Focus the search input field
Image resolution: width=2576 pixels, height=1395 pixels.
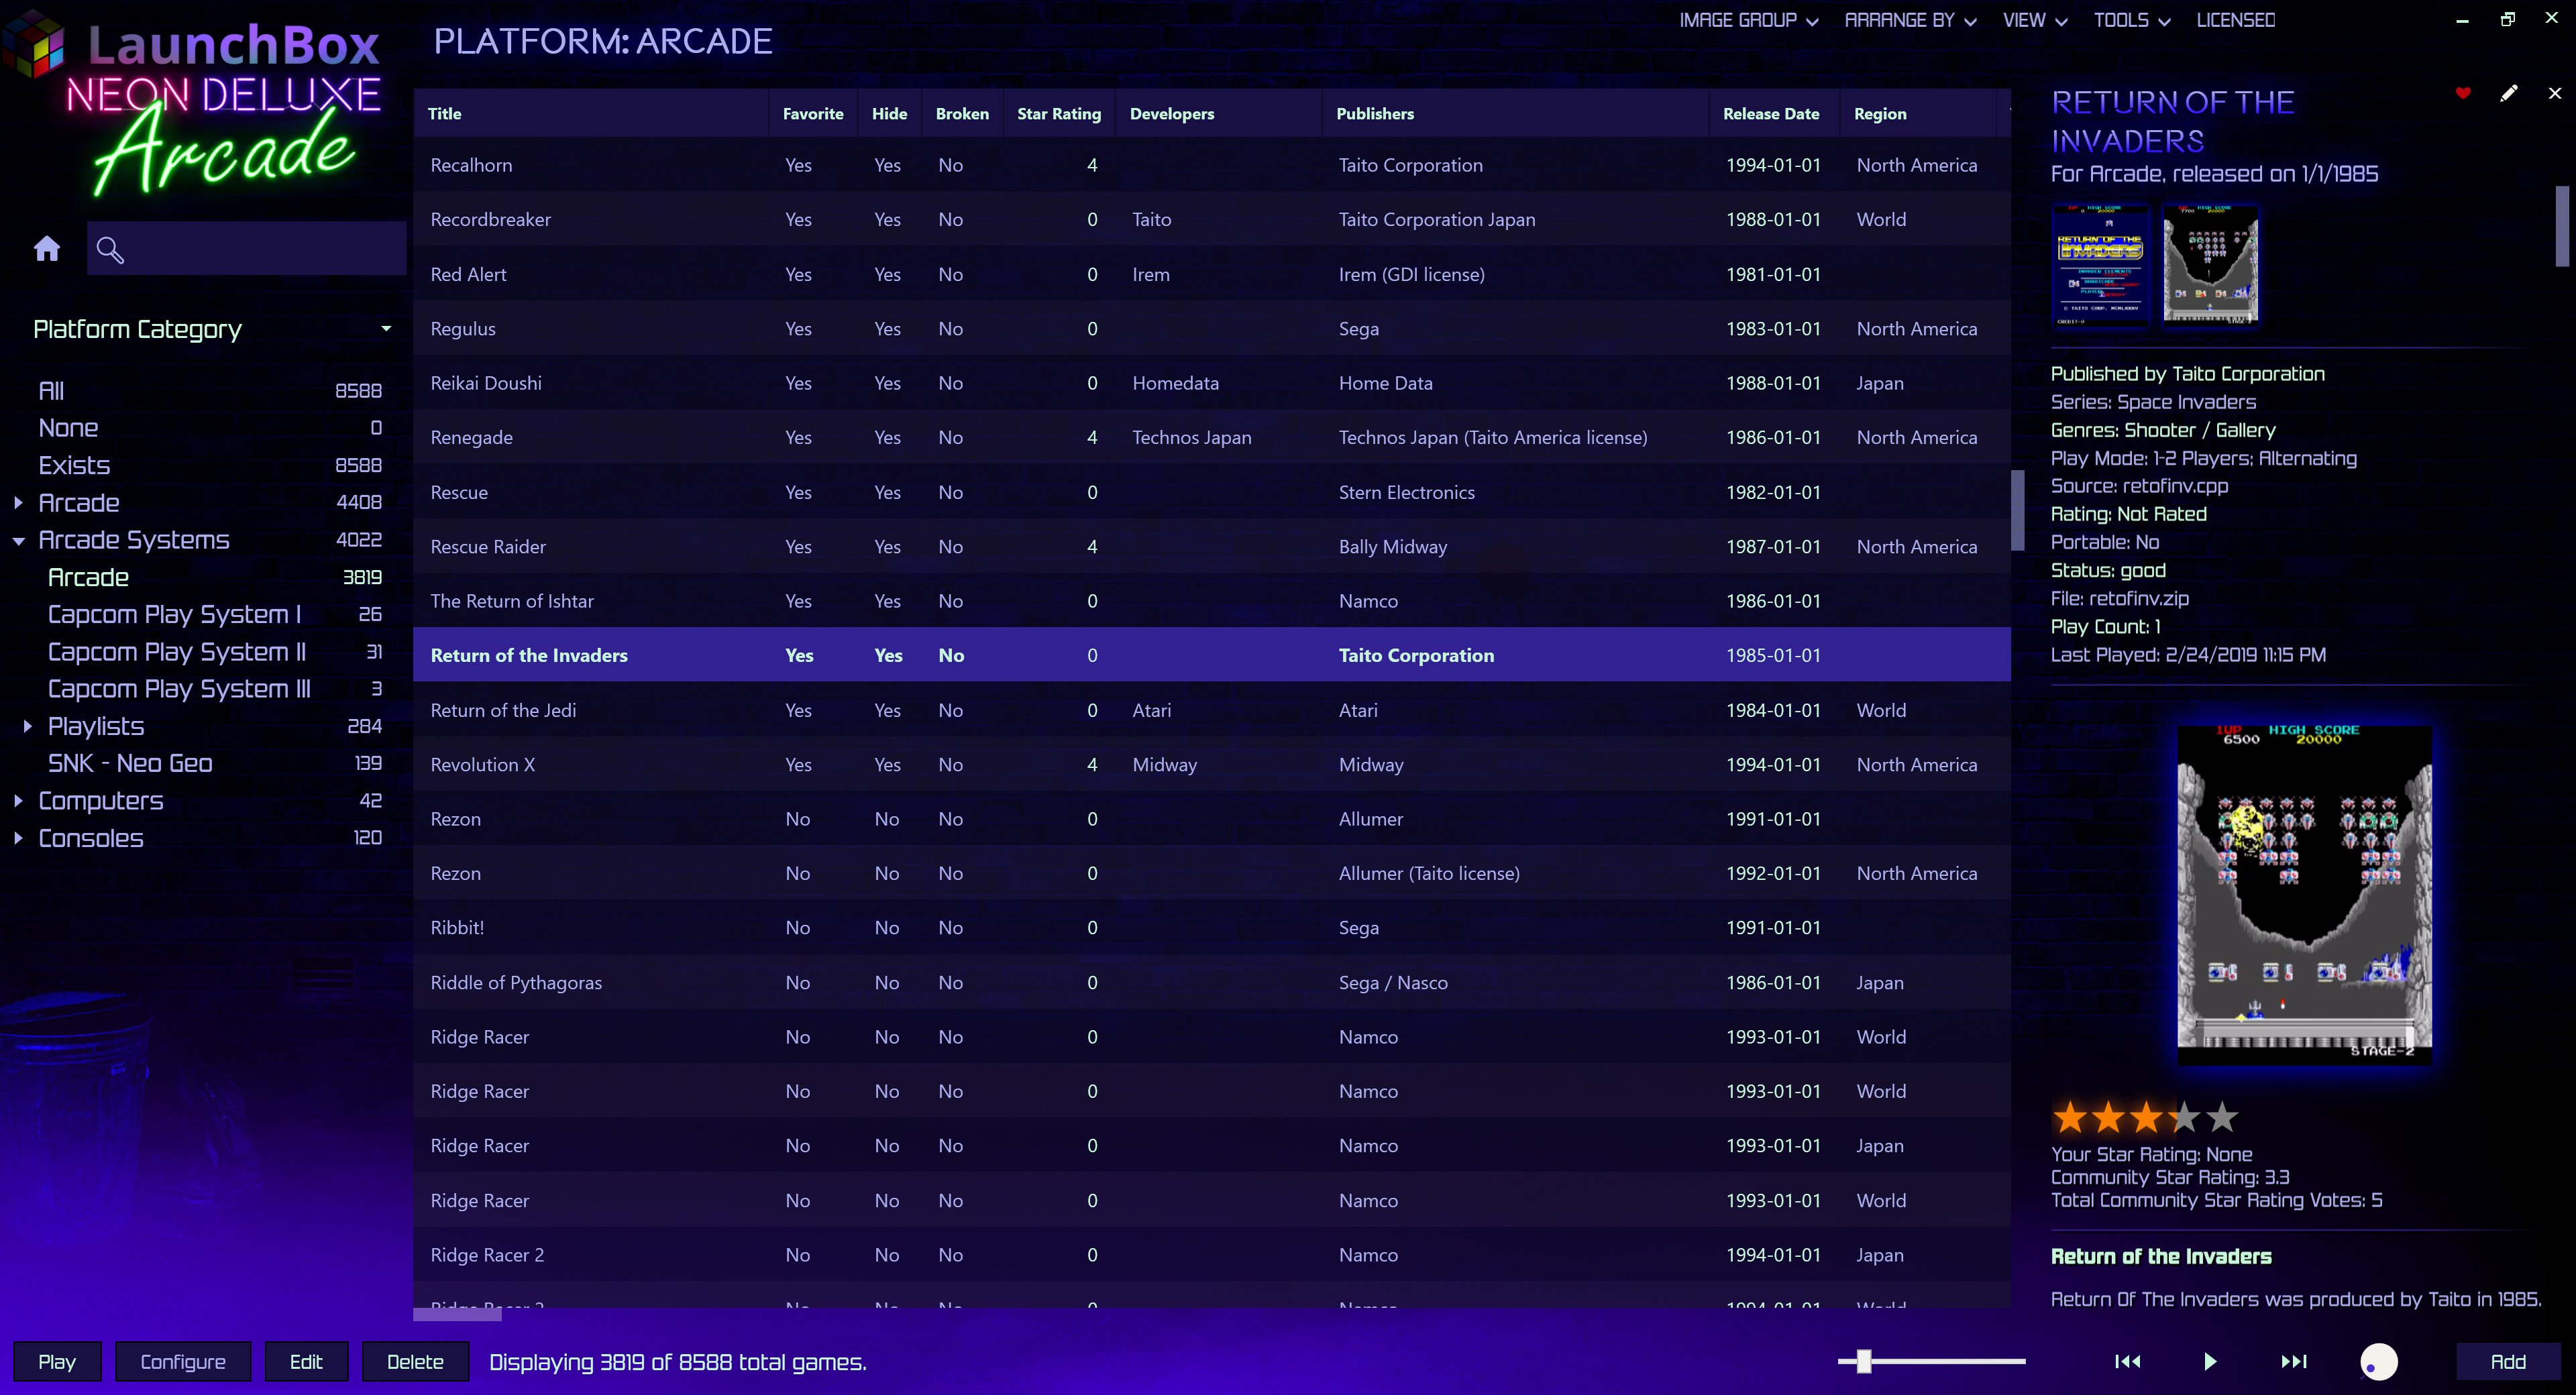[246, 249]
